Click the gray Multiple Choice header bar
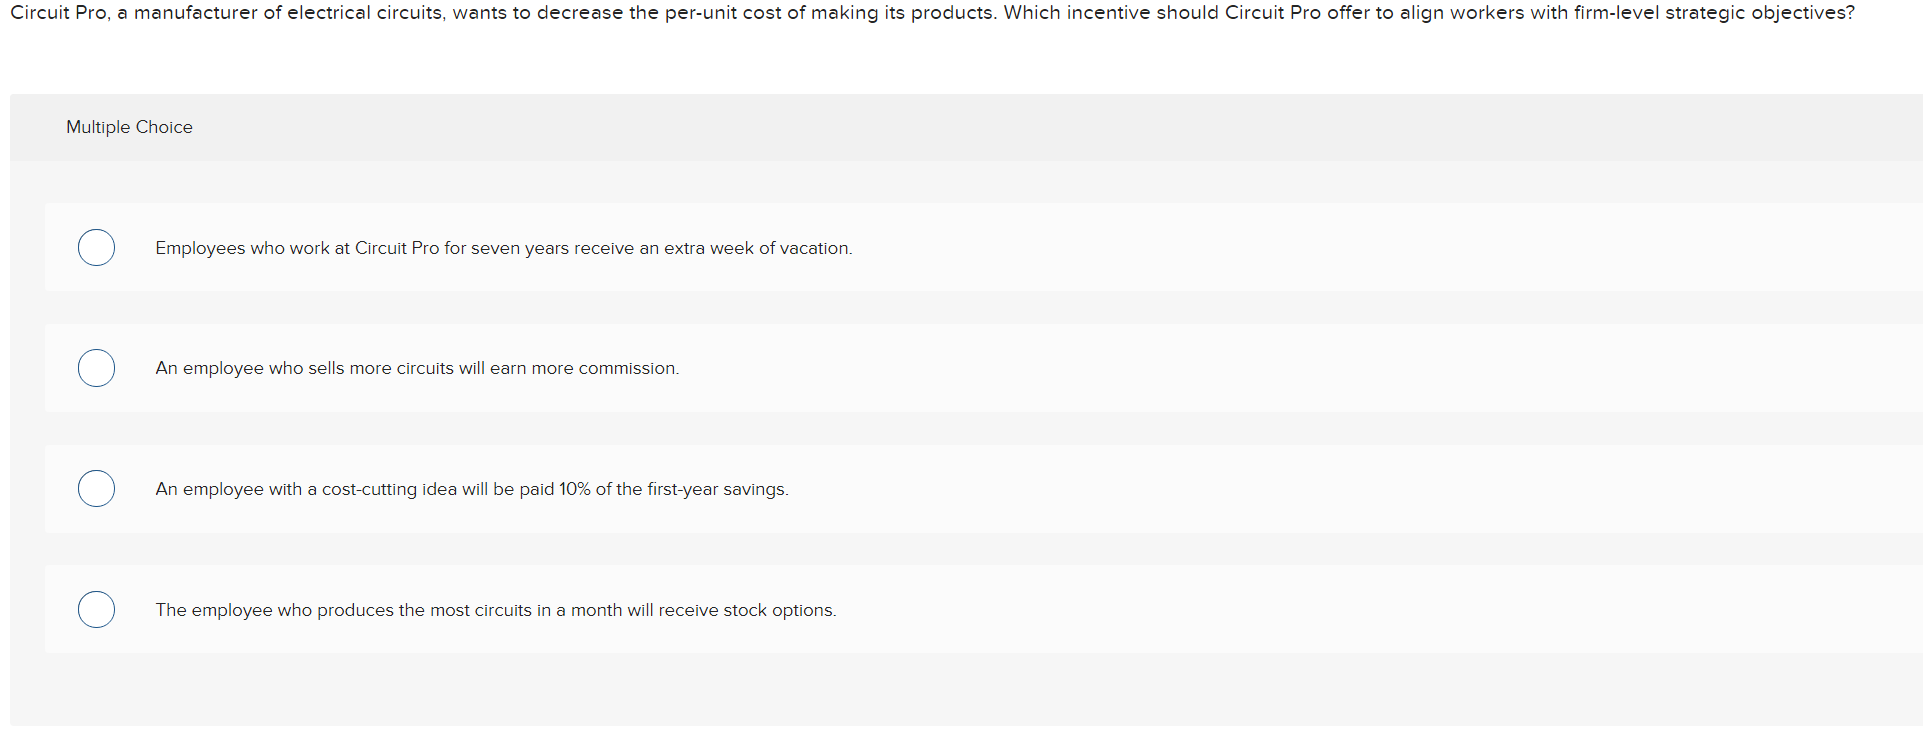Image resolution: width=1923 pixels, height=737 pixels. 1000,127
